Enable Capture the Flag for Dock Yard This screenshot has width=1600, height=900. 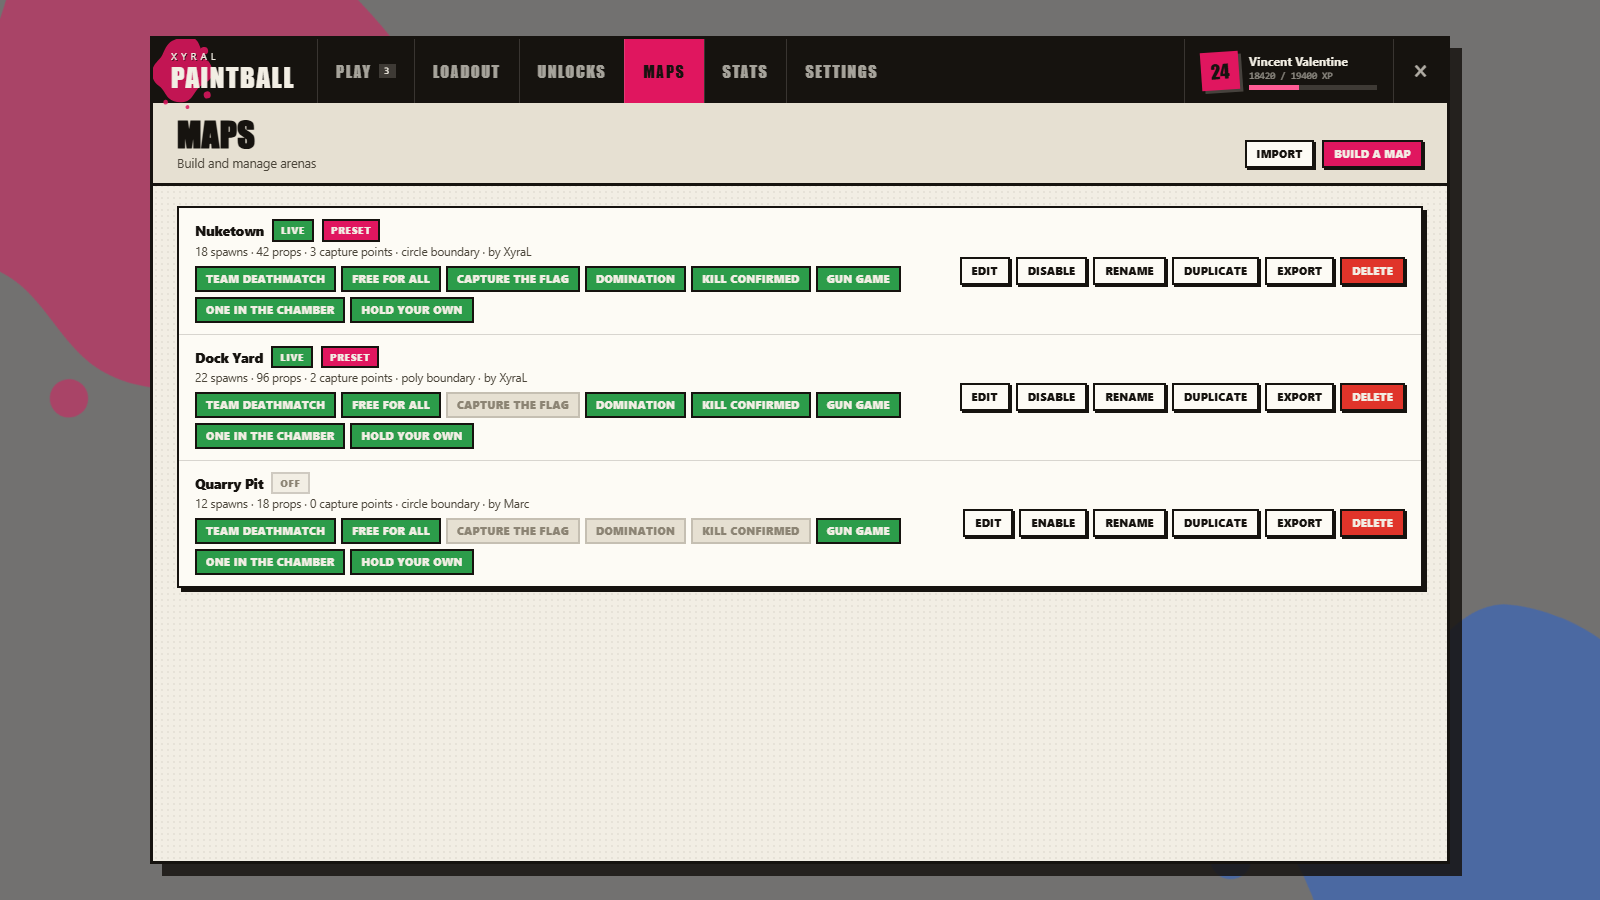[513, 405]
